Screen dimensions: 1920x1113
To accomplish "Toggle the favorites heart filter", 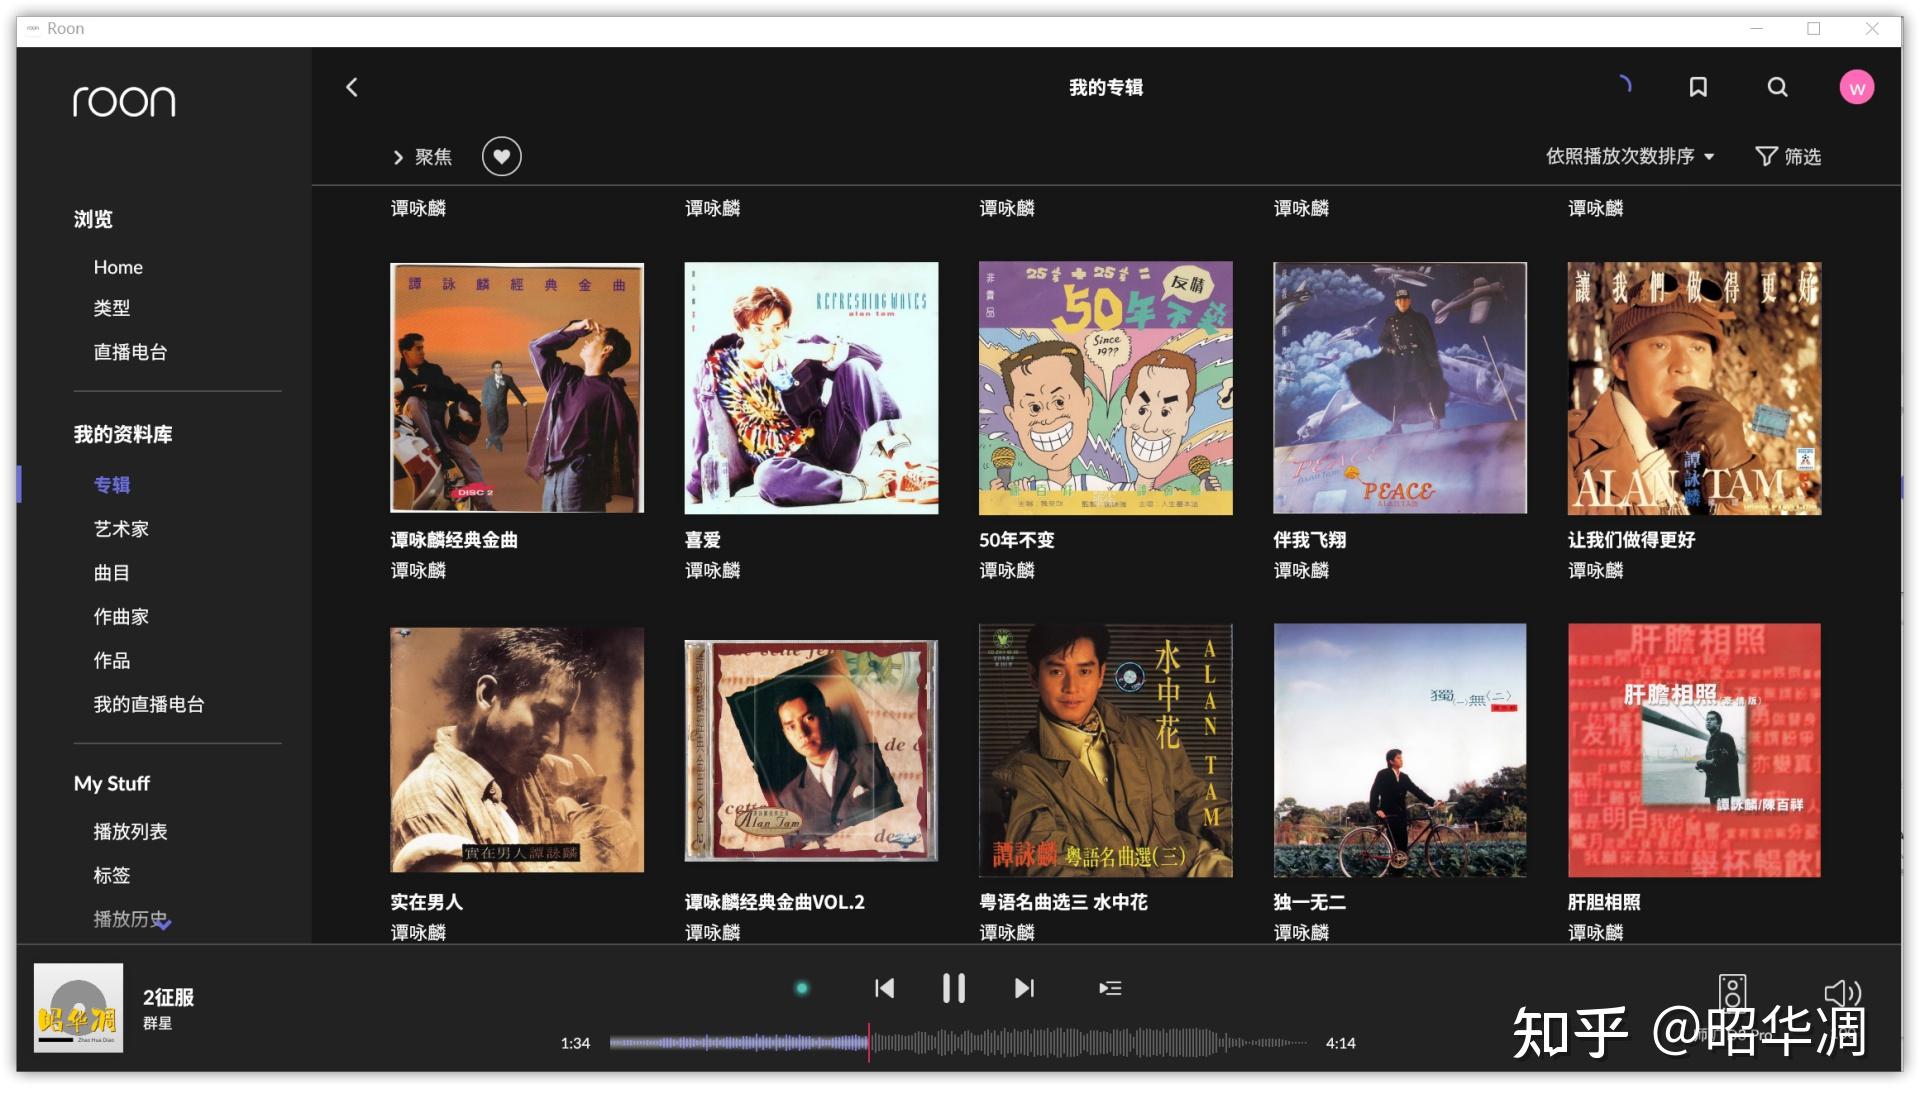I will coord(502,156).
